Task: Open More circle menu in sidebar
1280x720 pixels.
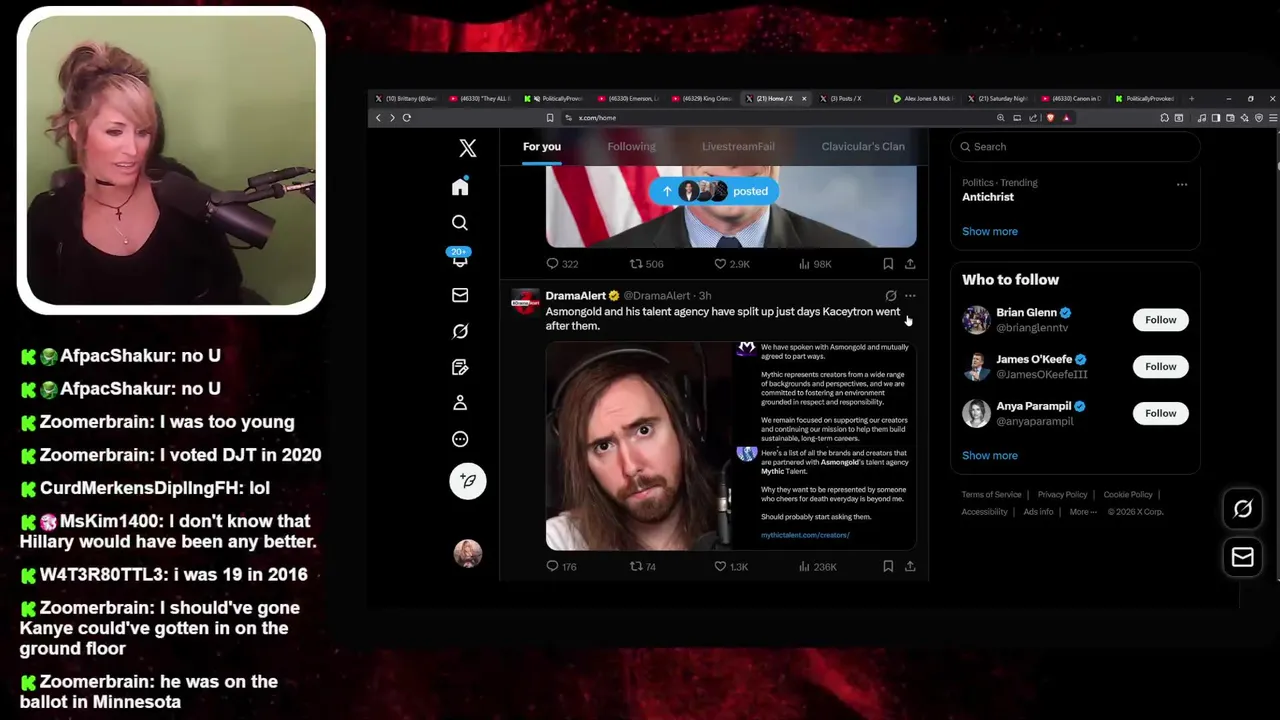Action: click(x=460, y=439)
